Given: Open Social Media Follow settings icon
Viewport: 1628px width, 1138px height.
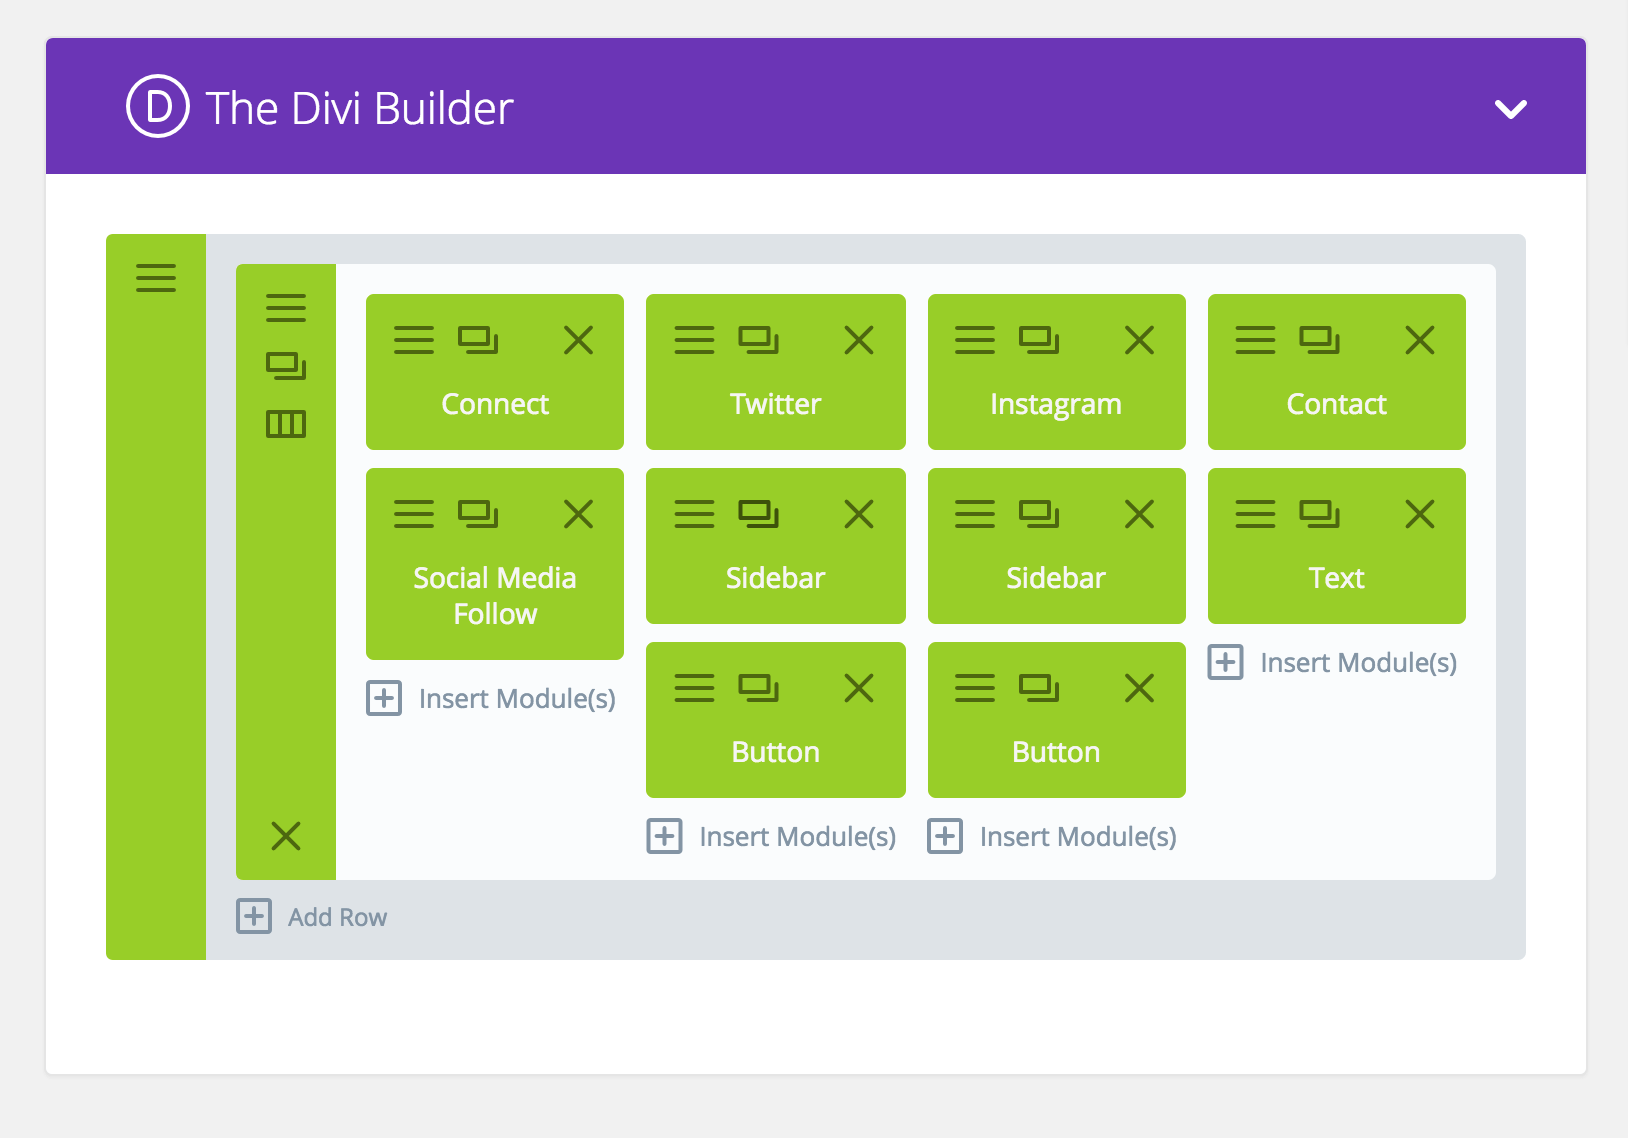Looking at the screenshot, I should click(x=414, y=514).
